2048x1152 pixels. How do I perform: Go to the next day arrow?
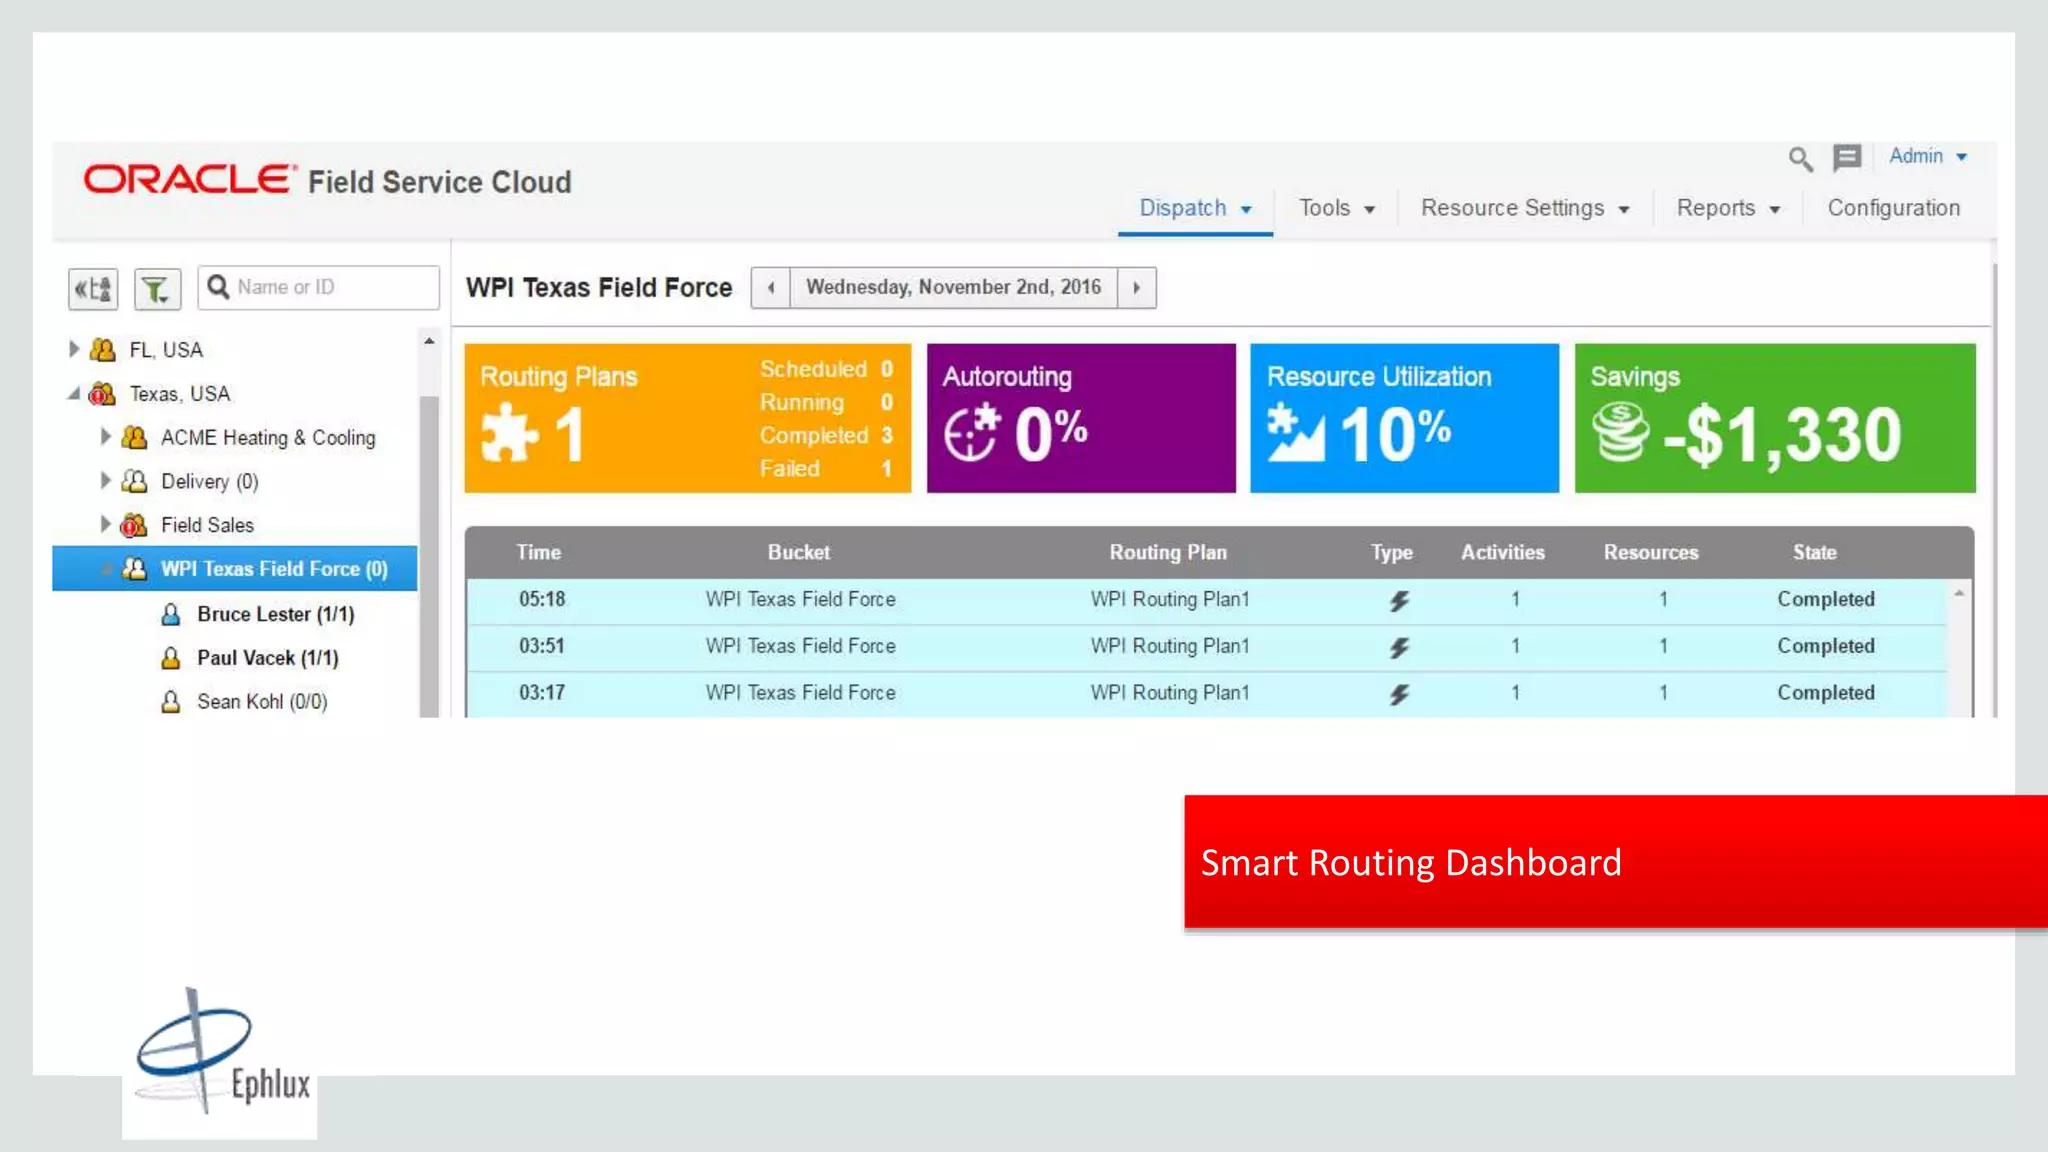click(x=1136, y=288)
